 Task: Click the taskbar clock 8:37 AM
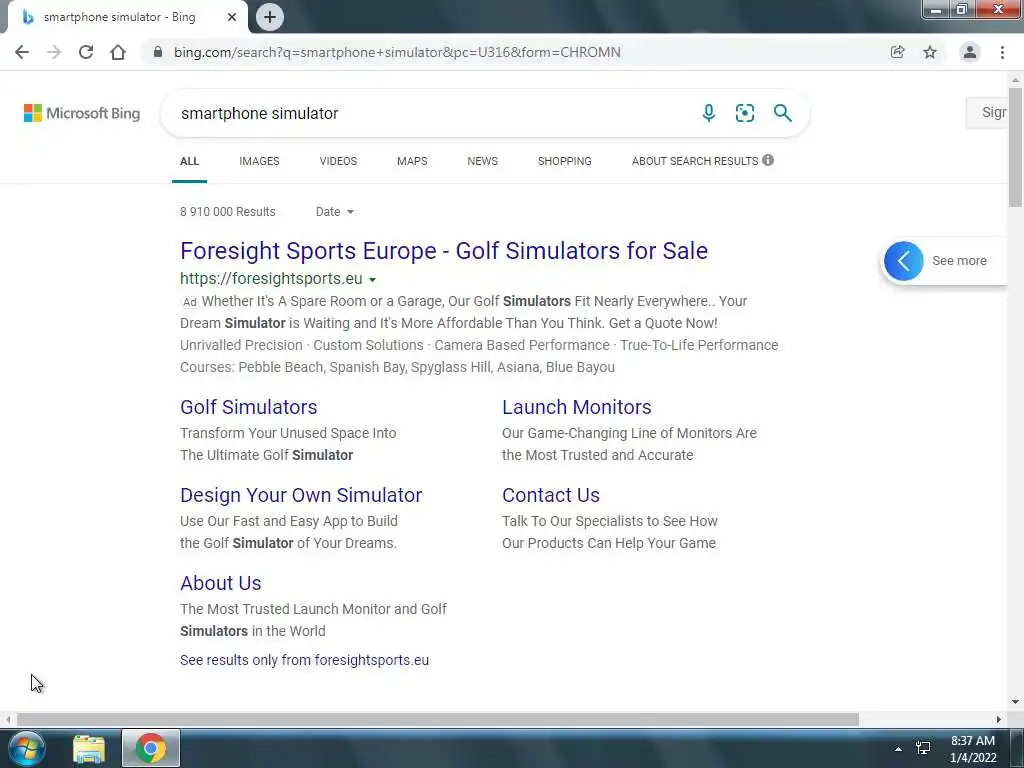tap(973, 741)
